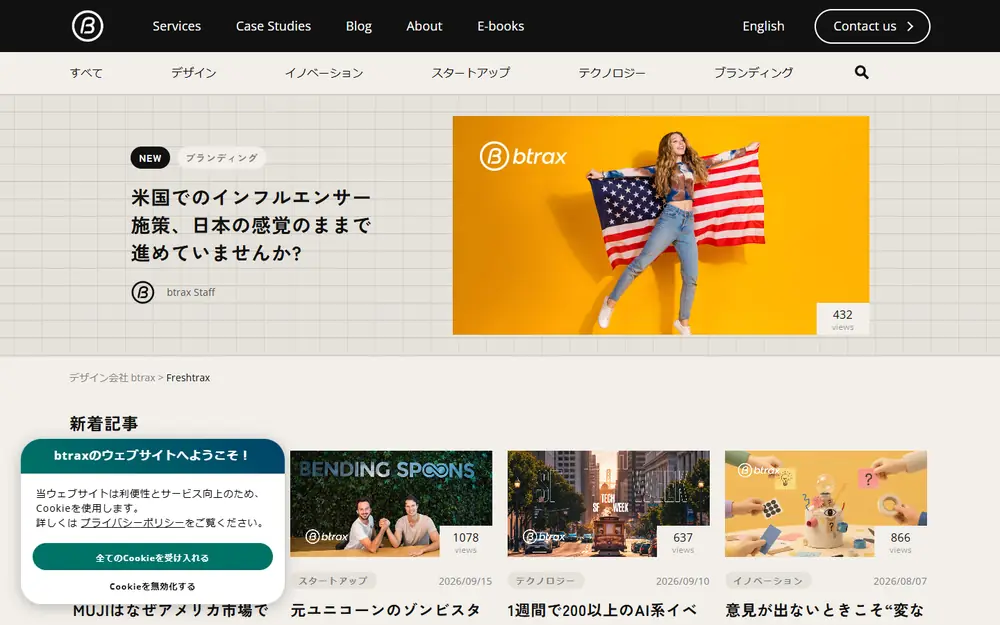Click the 432 views counter

842,319
